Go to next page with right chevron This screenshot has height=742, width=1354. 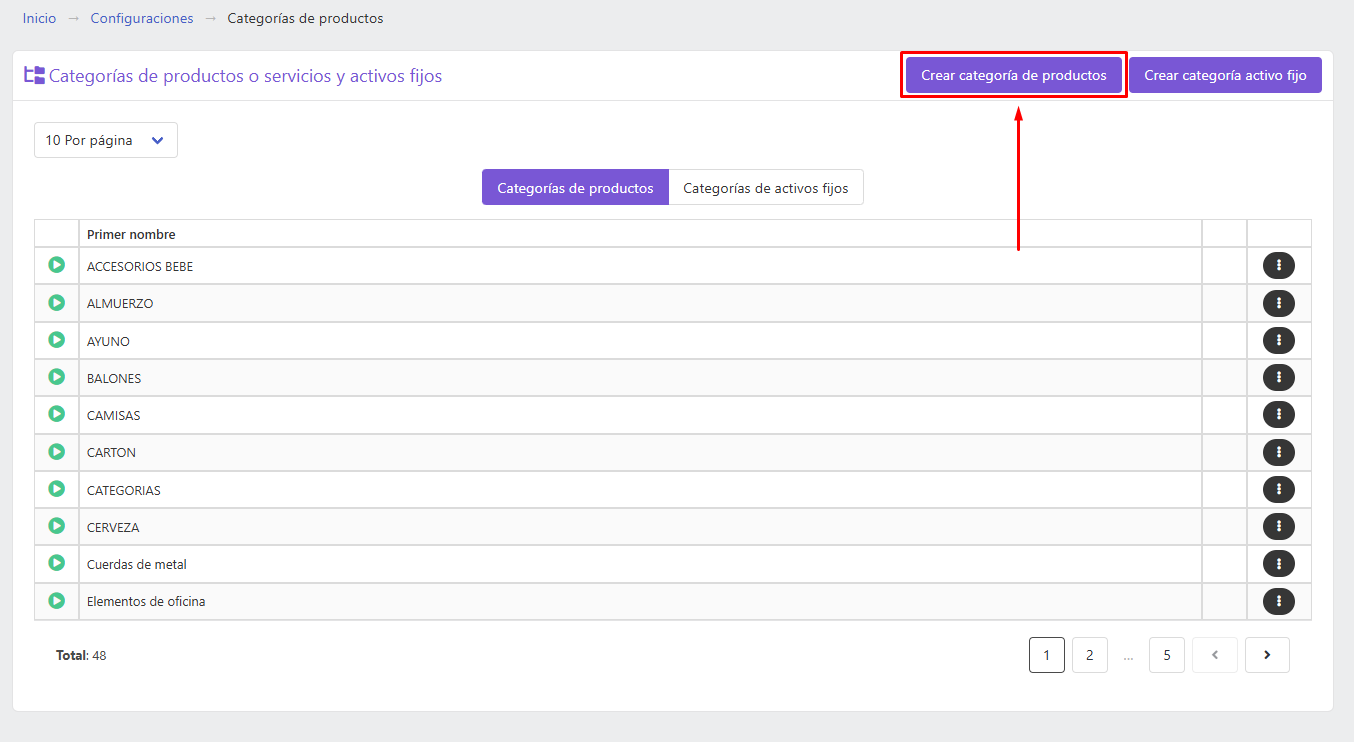[x=1267, y=655]
